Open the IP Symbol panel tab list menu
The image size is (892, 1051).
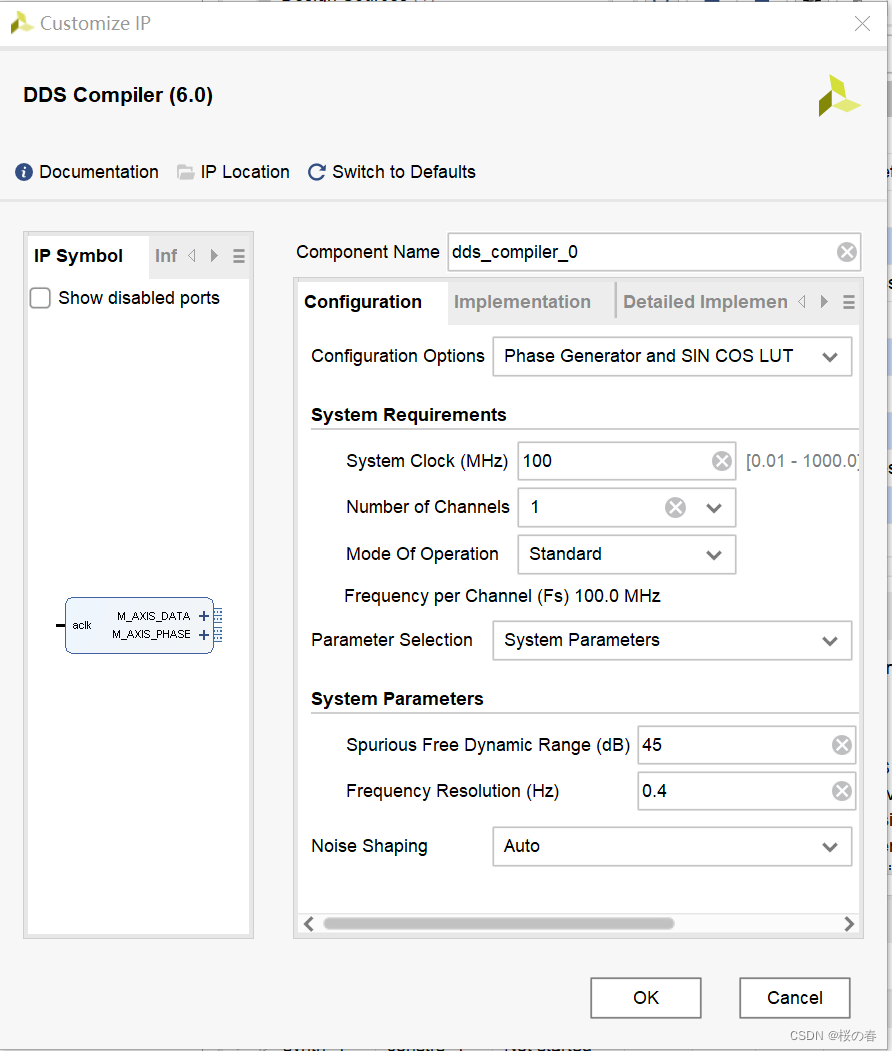pos(239,256)
